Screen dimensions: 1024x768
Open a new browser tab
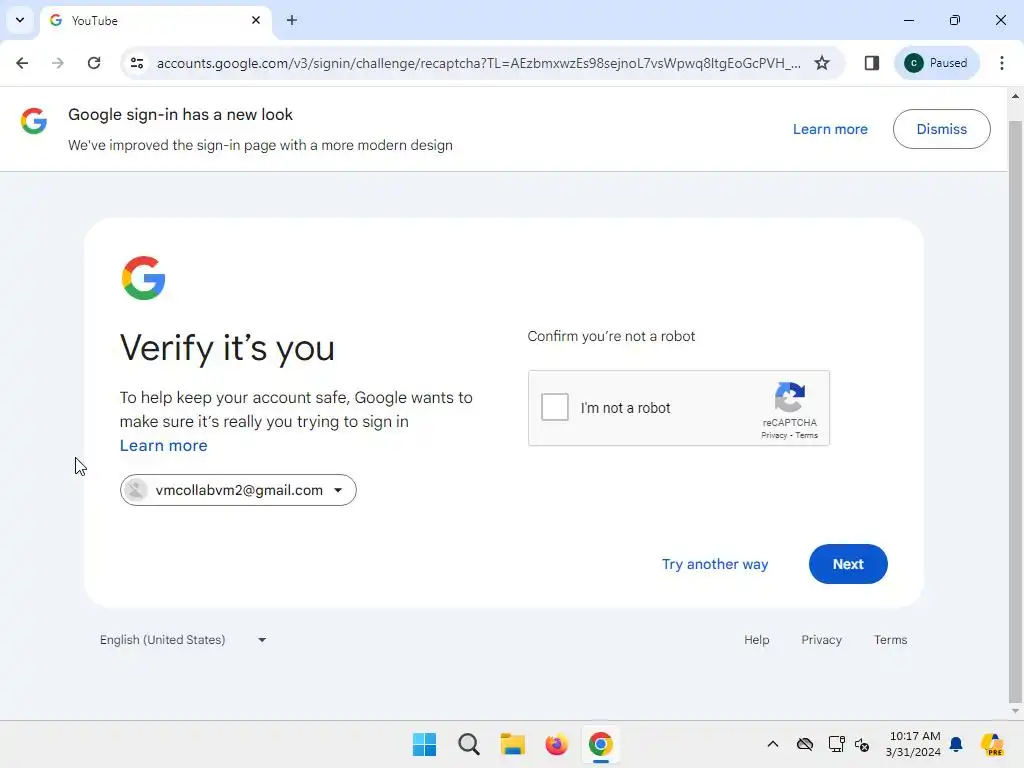pyautogui.click(x=292, y=20)
